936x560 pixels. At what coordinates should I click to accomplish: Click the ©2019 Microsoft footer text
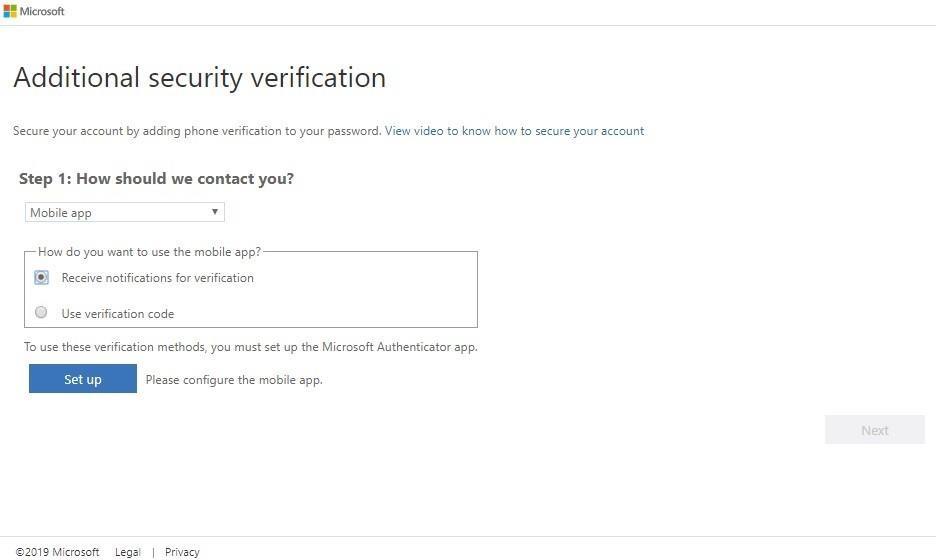pos(57,552)
